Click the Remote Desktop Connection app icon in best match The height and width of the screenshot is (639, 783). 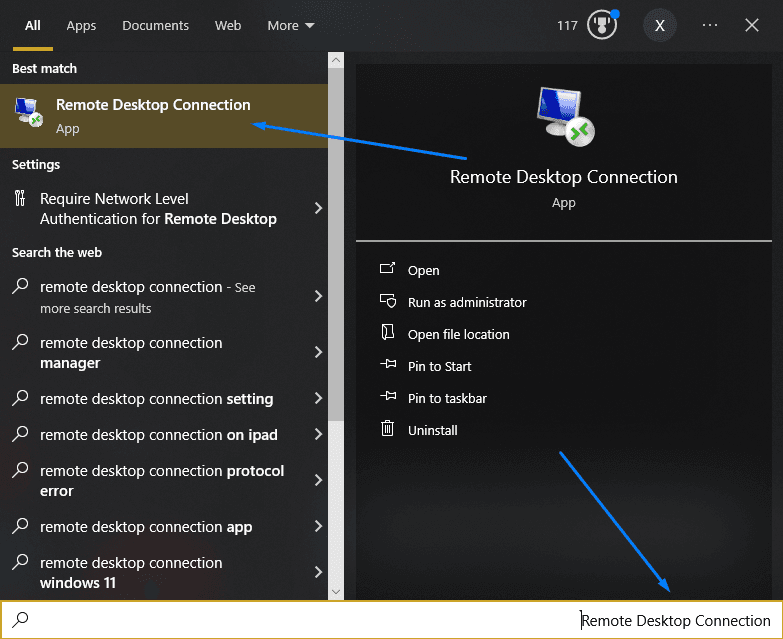(x=28, y=112)
